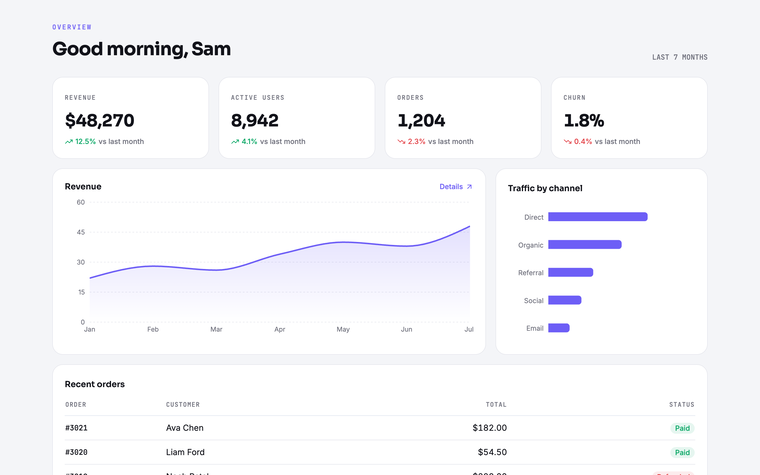Click order number #3020
The height and width of the screenshot is (475, 760).
click(76, 452)
